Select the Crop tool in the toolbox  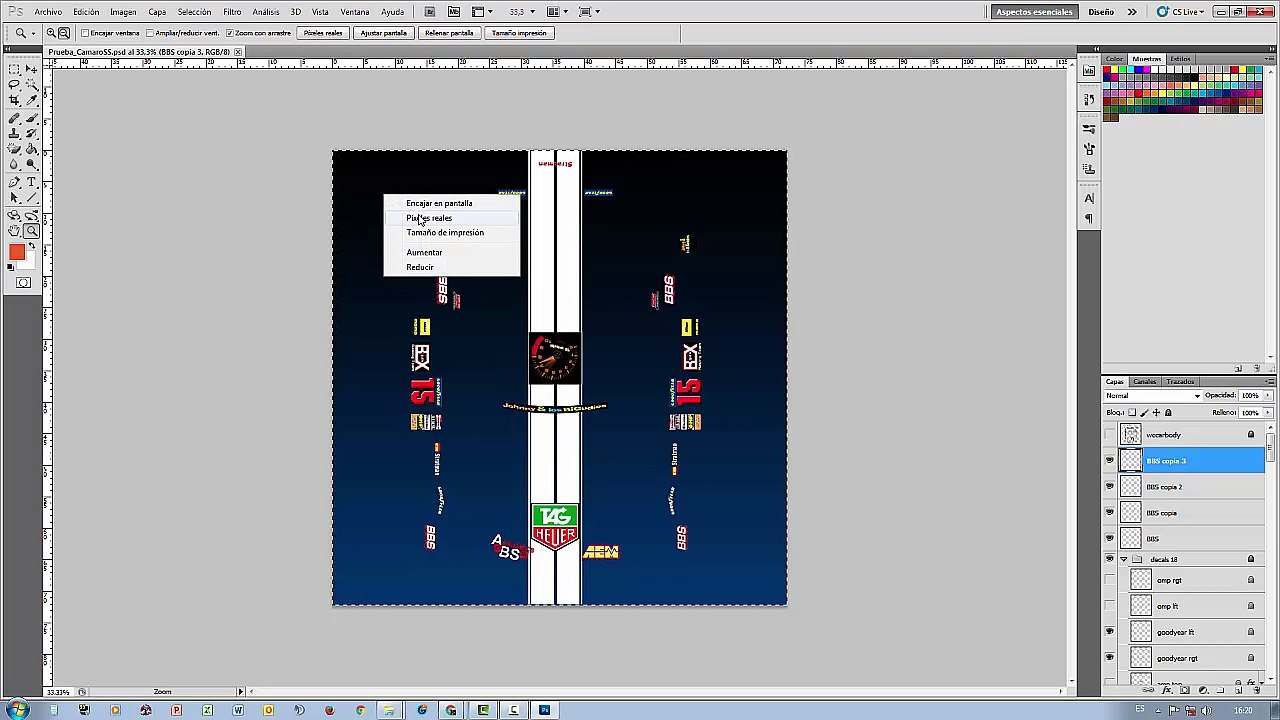[15, 101]
